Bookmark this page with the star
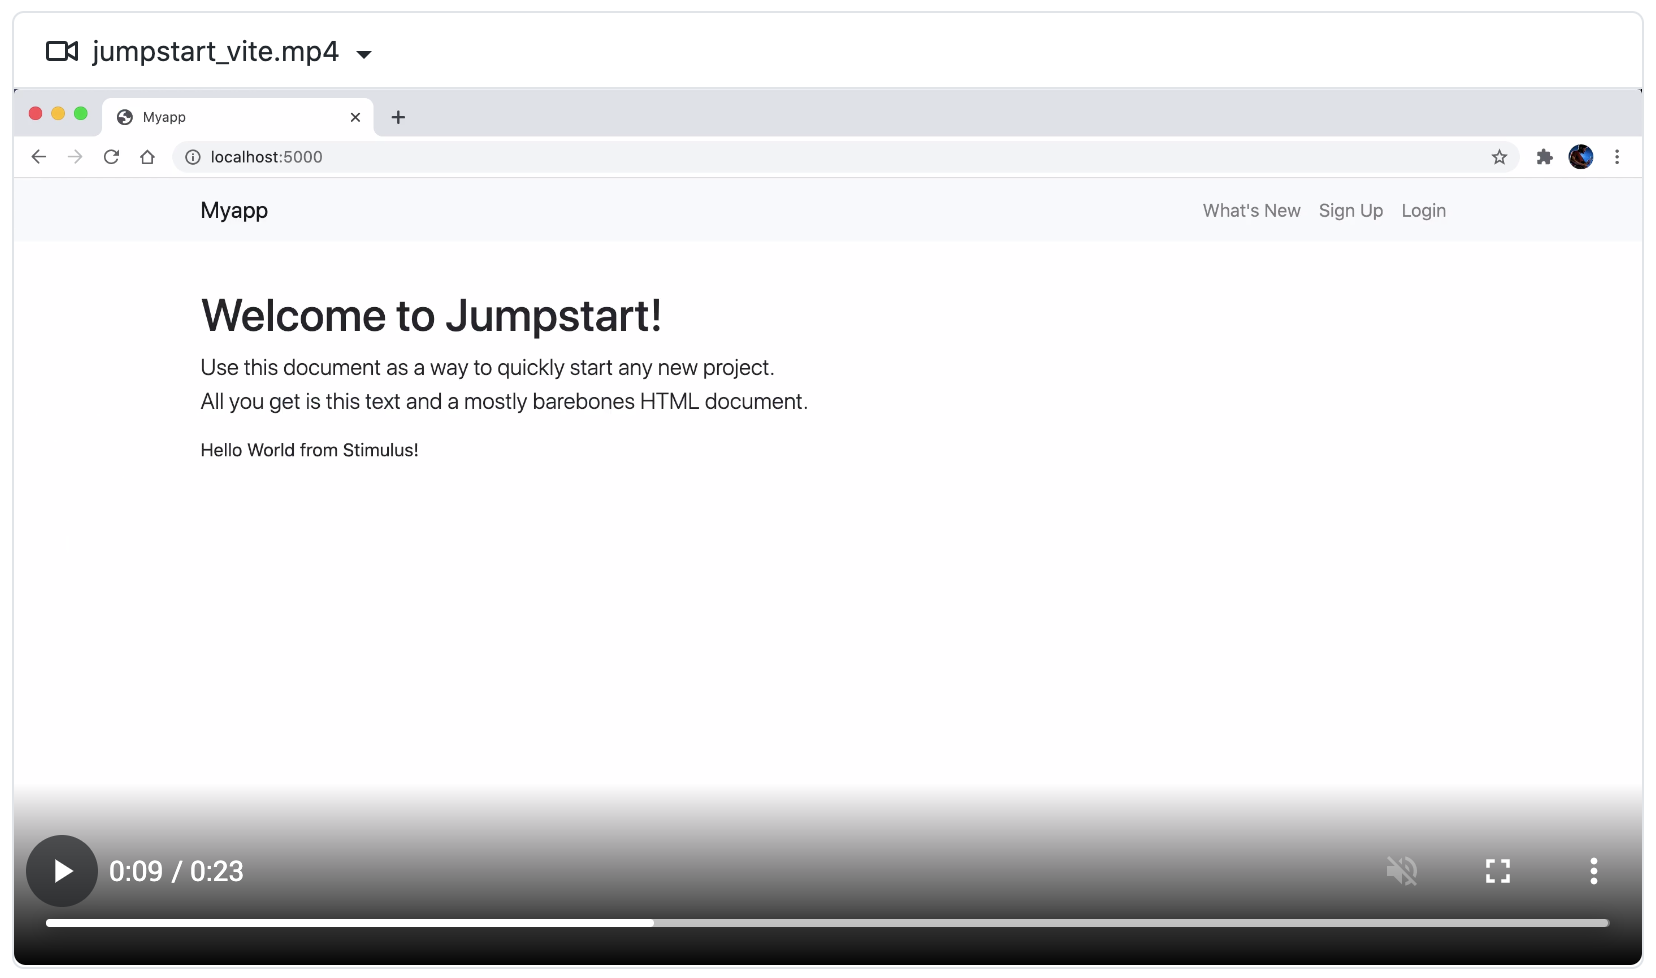Screen dimensions: 1656x978 [x=1499, y=157]
